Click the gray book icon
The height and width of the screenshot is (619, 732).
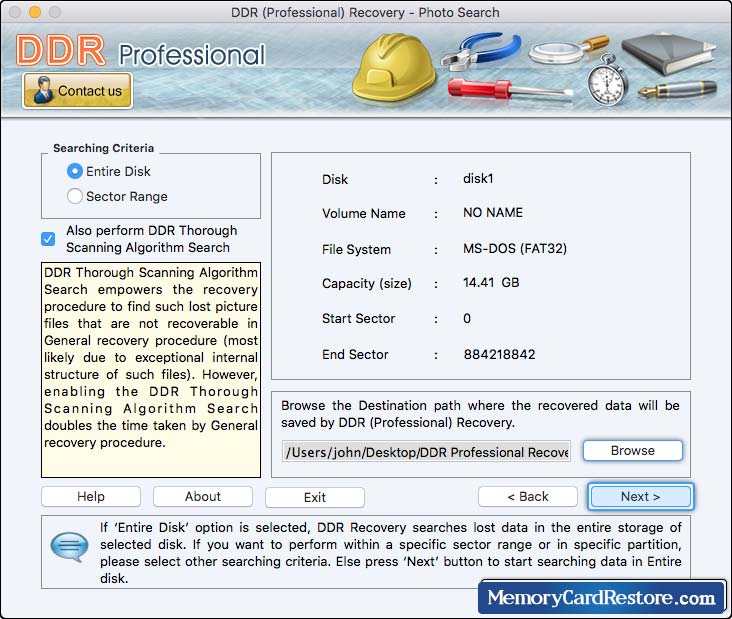click(x=669, y=52)
